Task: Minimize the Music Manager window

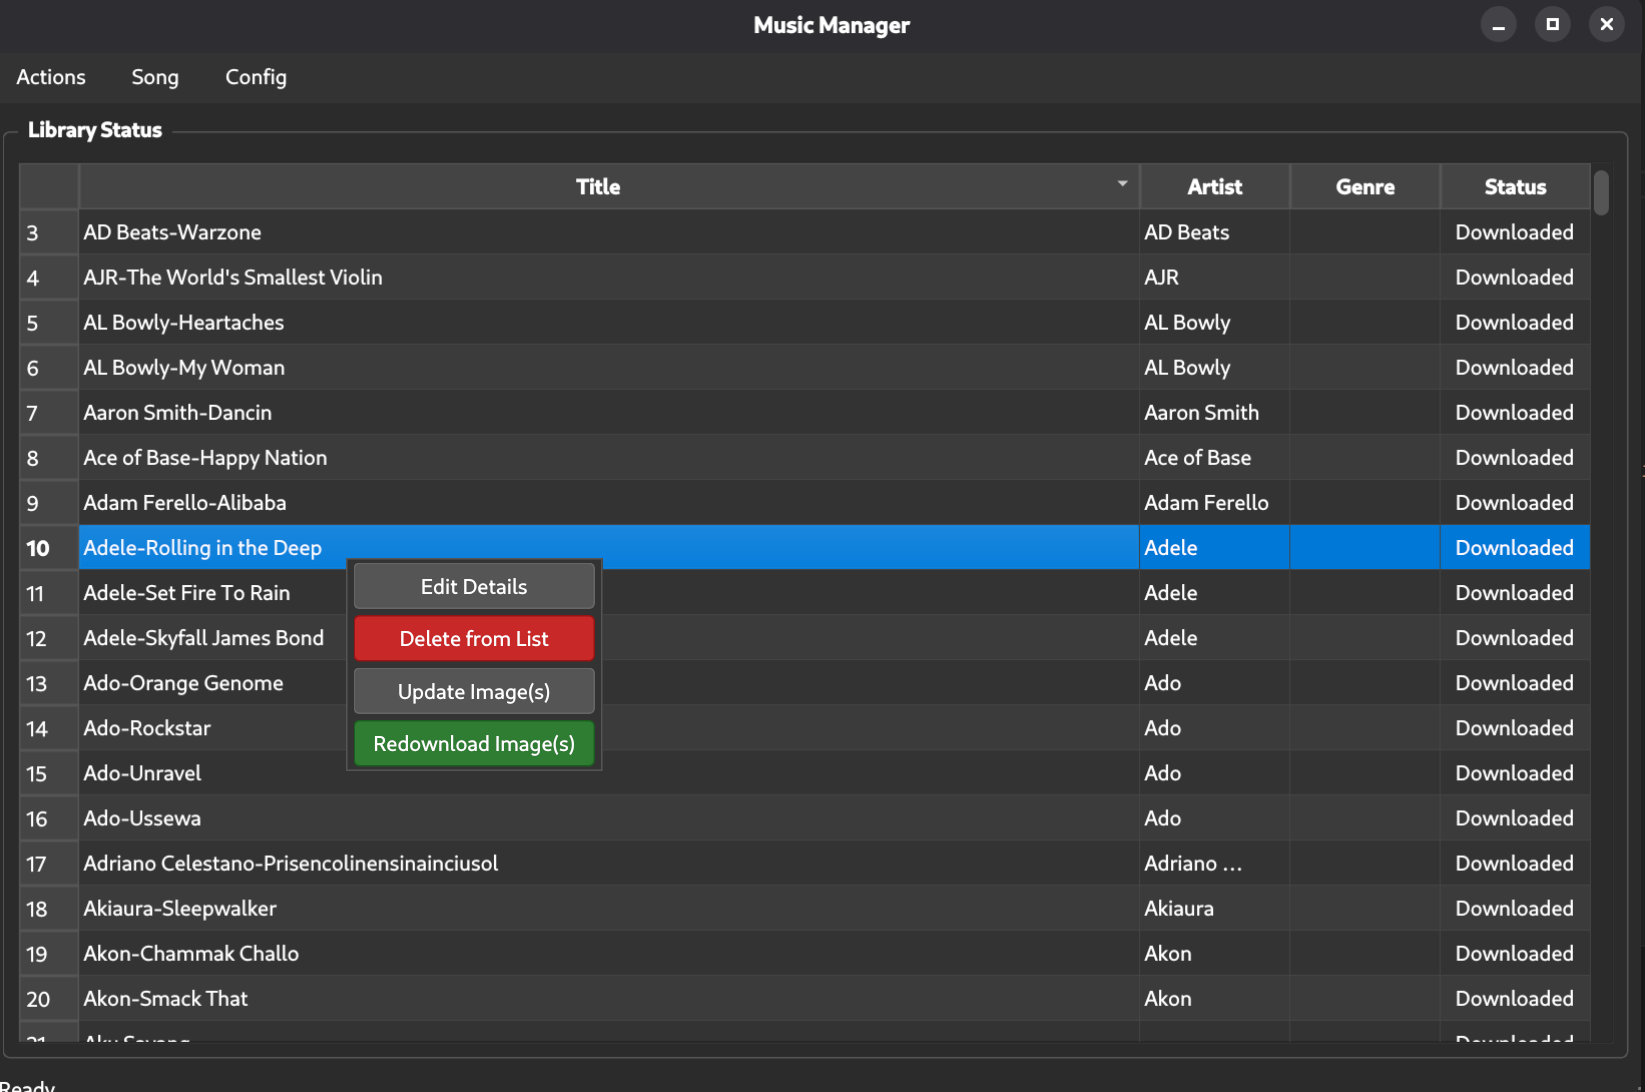Action: [1498, 25]
